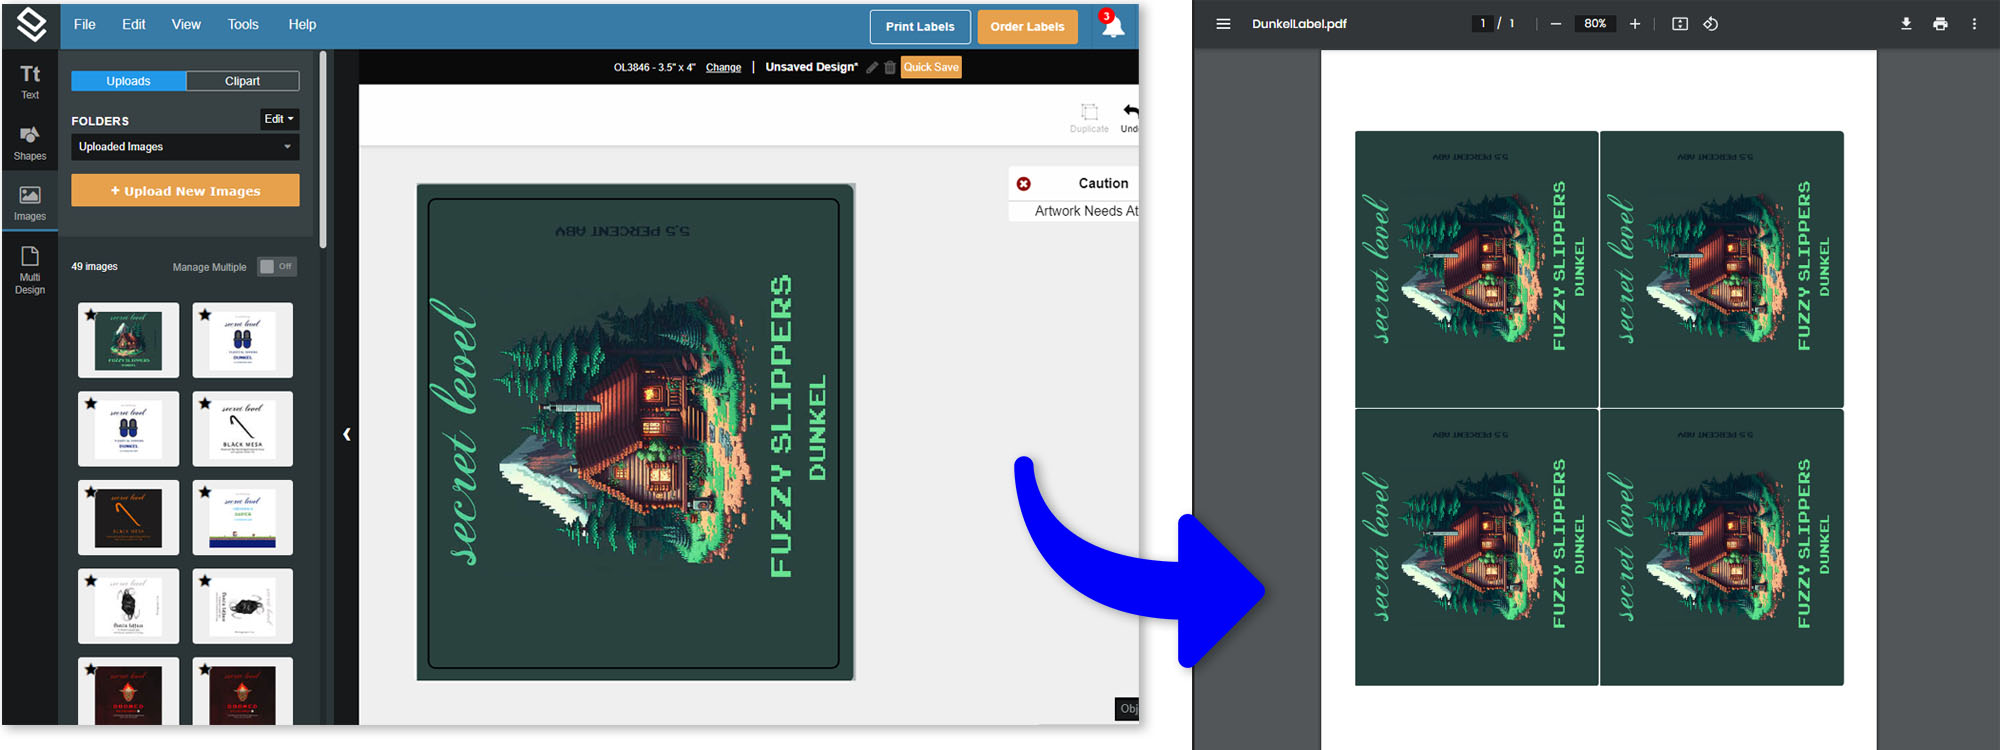Open the Shapes tool panel
This screenshot has height=750, width=2000.
30,142
